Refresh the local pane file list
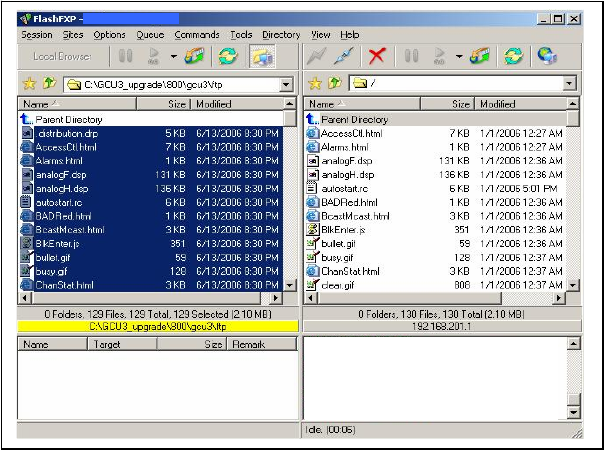This screenshot has height=450, width=604. pos(228,56)
